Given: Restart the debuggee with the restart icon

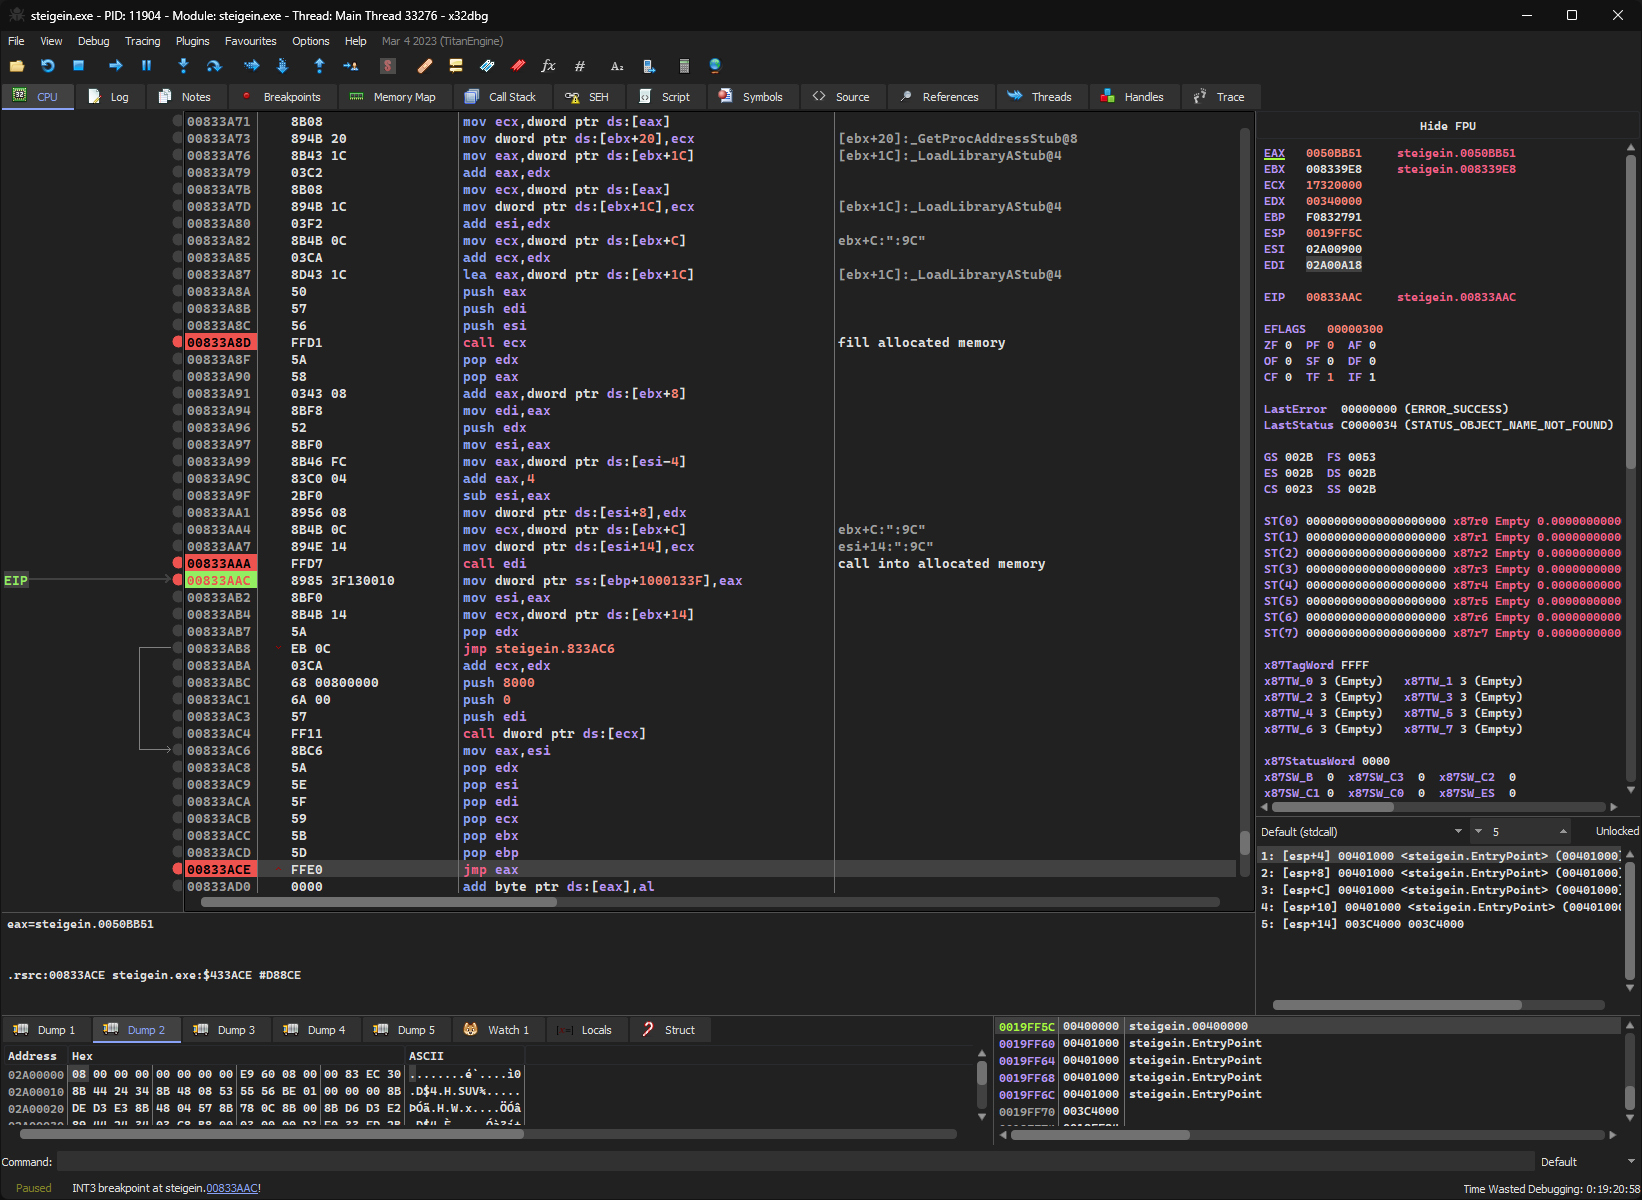Looking at the screenshot, I should (x=48, y=66).
